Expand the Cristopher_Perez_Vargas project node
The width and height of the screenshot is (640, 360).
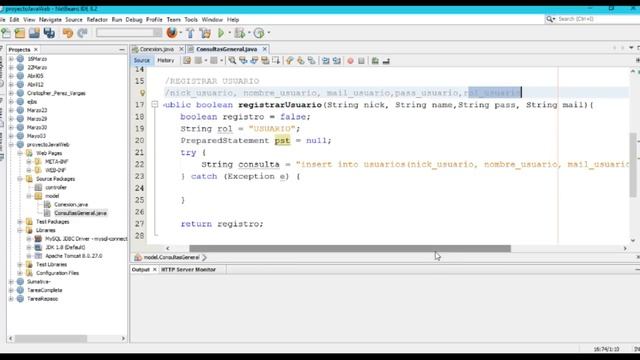(11, 93)
